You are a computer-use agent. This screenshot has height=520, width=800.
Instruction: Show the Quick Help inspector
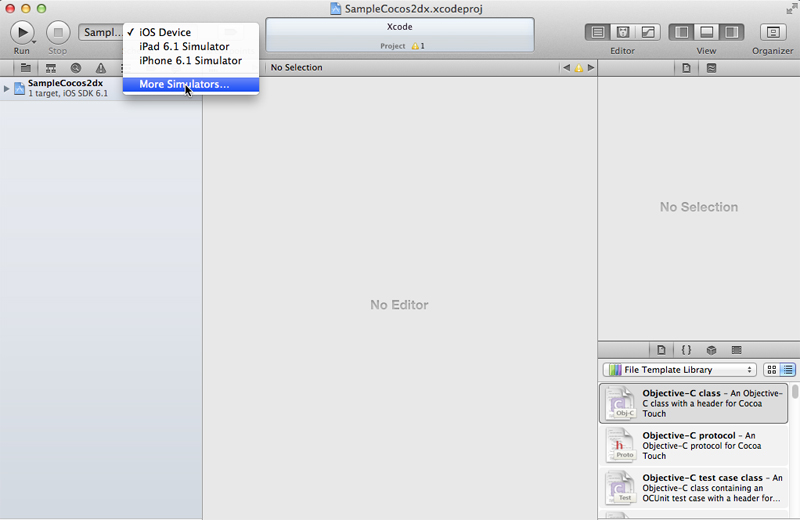click(711, 68)
